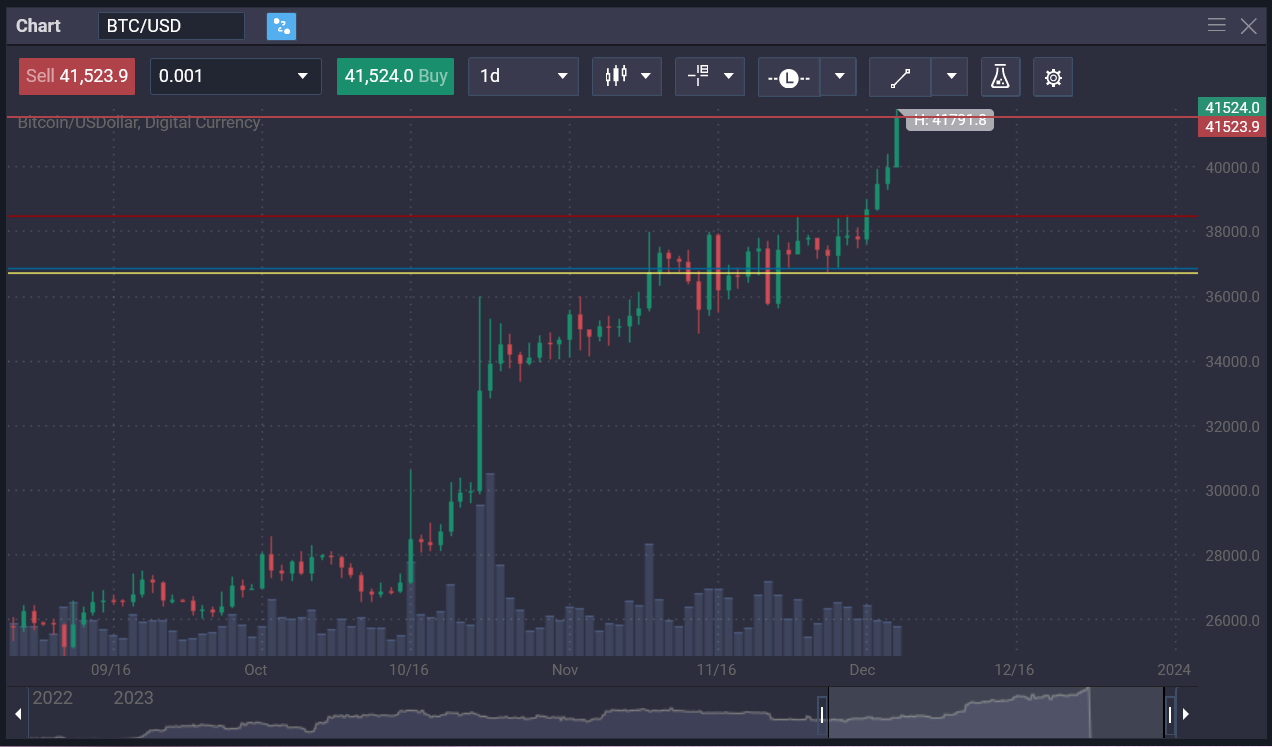Click the right scroll arrow of the navigator
The image size is (1272, 747).
click(x=1186, y=714)
